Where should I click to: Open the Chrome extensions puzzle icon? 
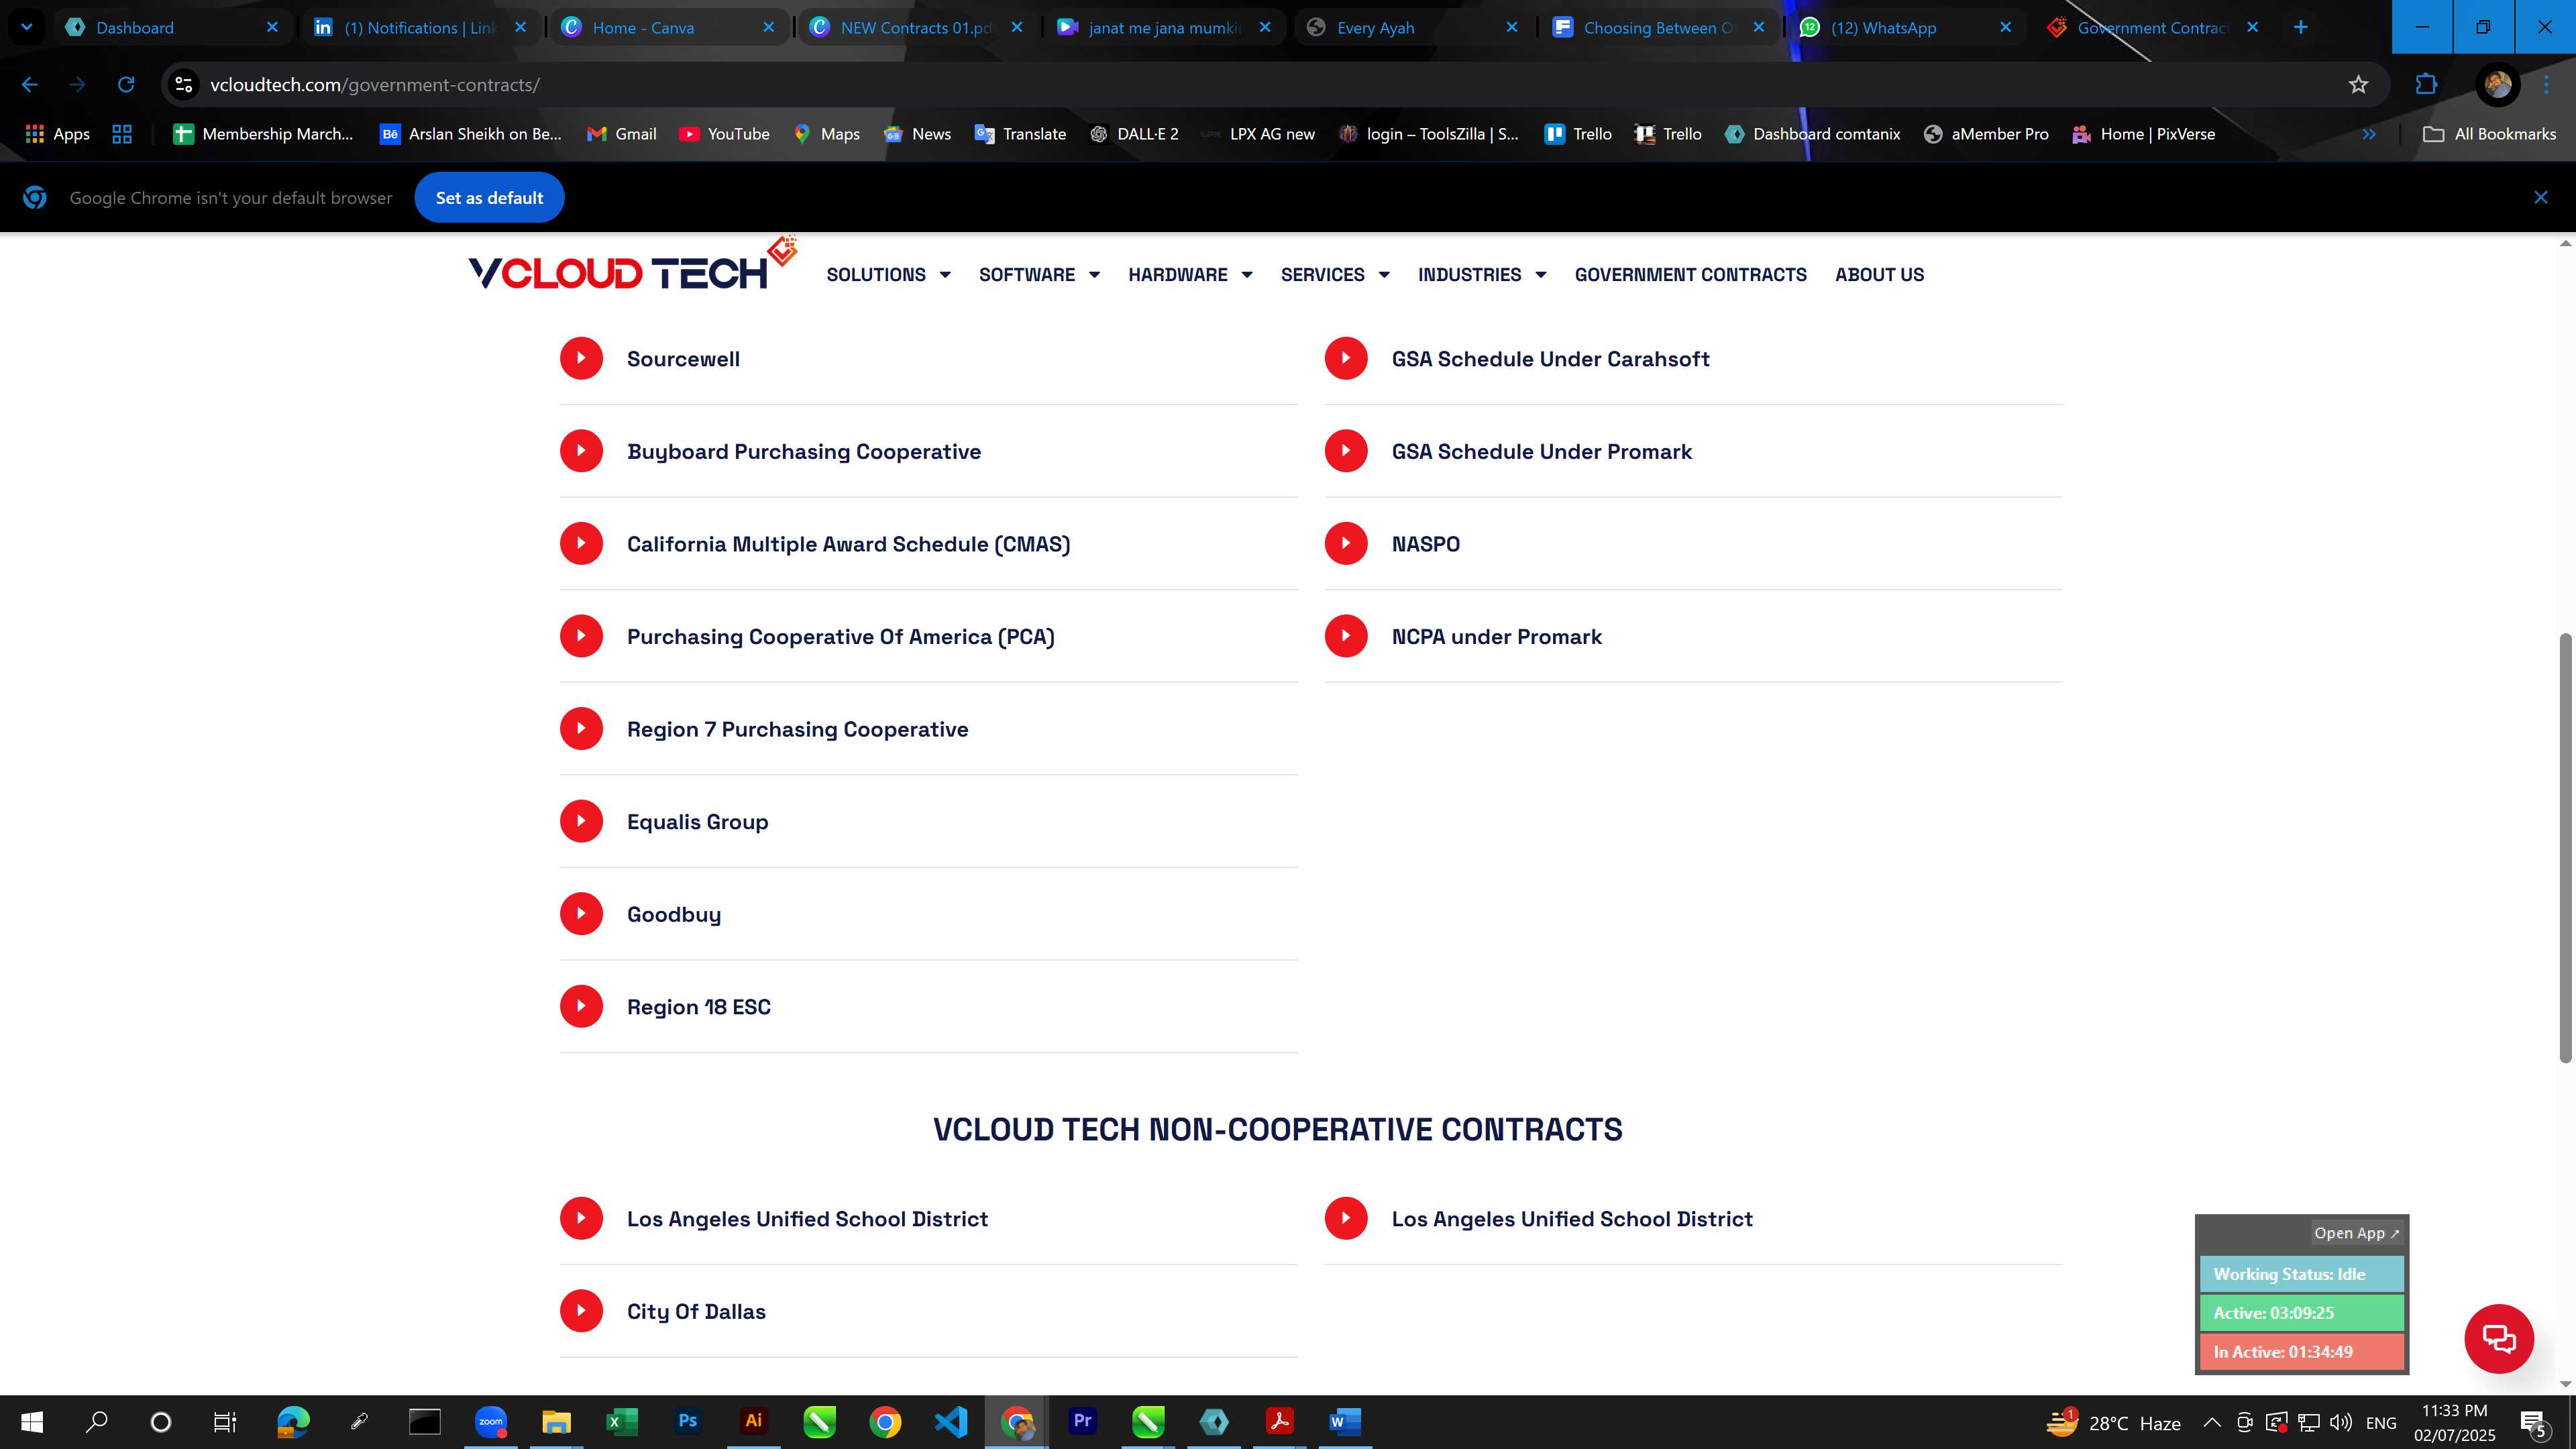pos(2426,85)
